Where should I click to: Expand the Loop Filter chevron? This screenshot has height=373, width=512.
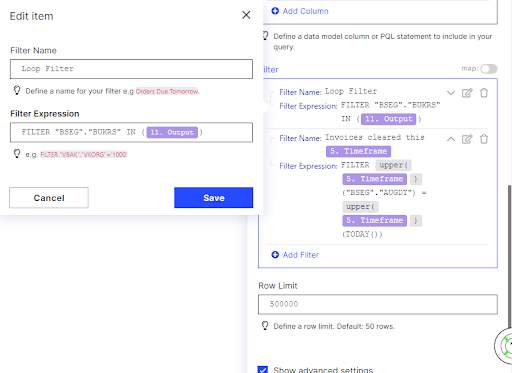[x=451, y=93]
